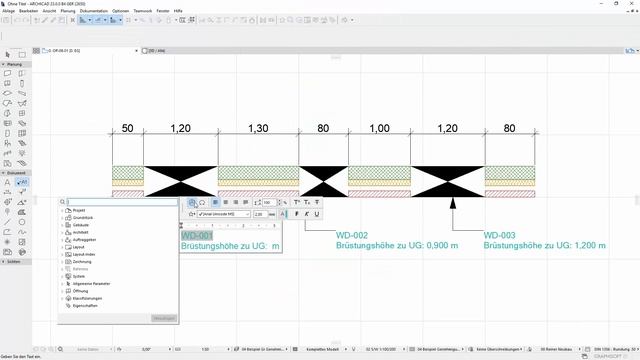Select the Line tool in Dokument section

click(x=7, y=222)
